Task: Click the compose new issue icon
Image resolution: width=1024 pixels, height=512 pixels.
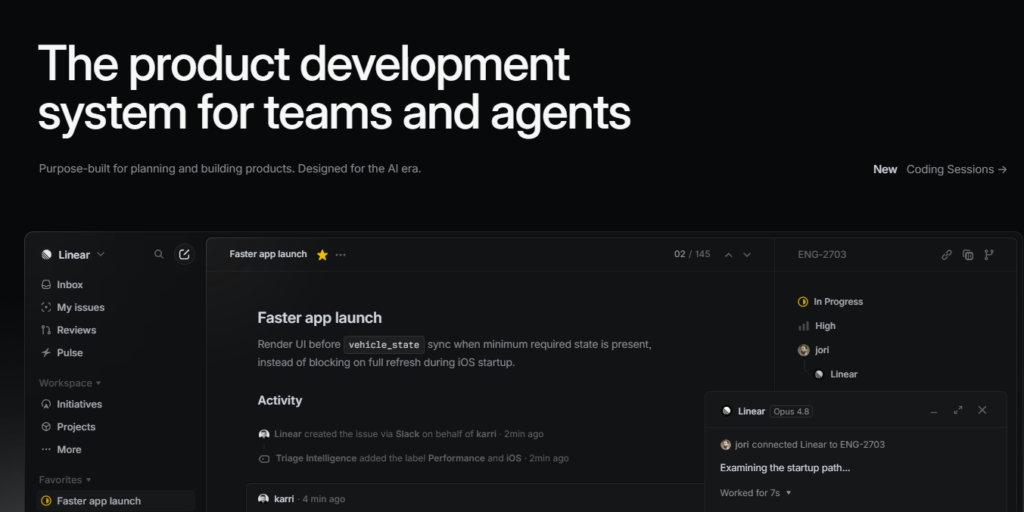Action: coord(184,254)
